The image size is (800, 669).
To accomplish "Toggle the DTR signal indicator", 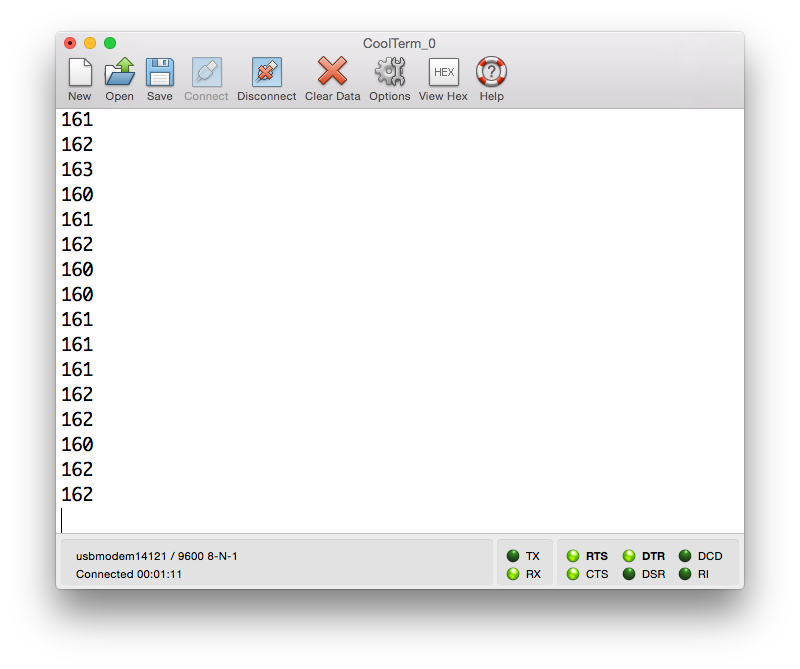I will [629, 556].
